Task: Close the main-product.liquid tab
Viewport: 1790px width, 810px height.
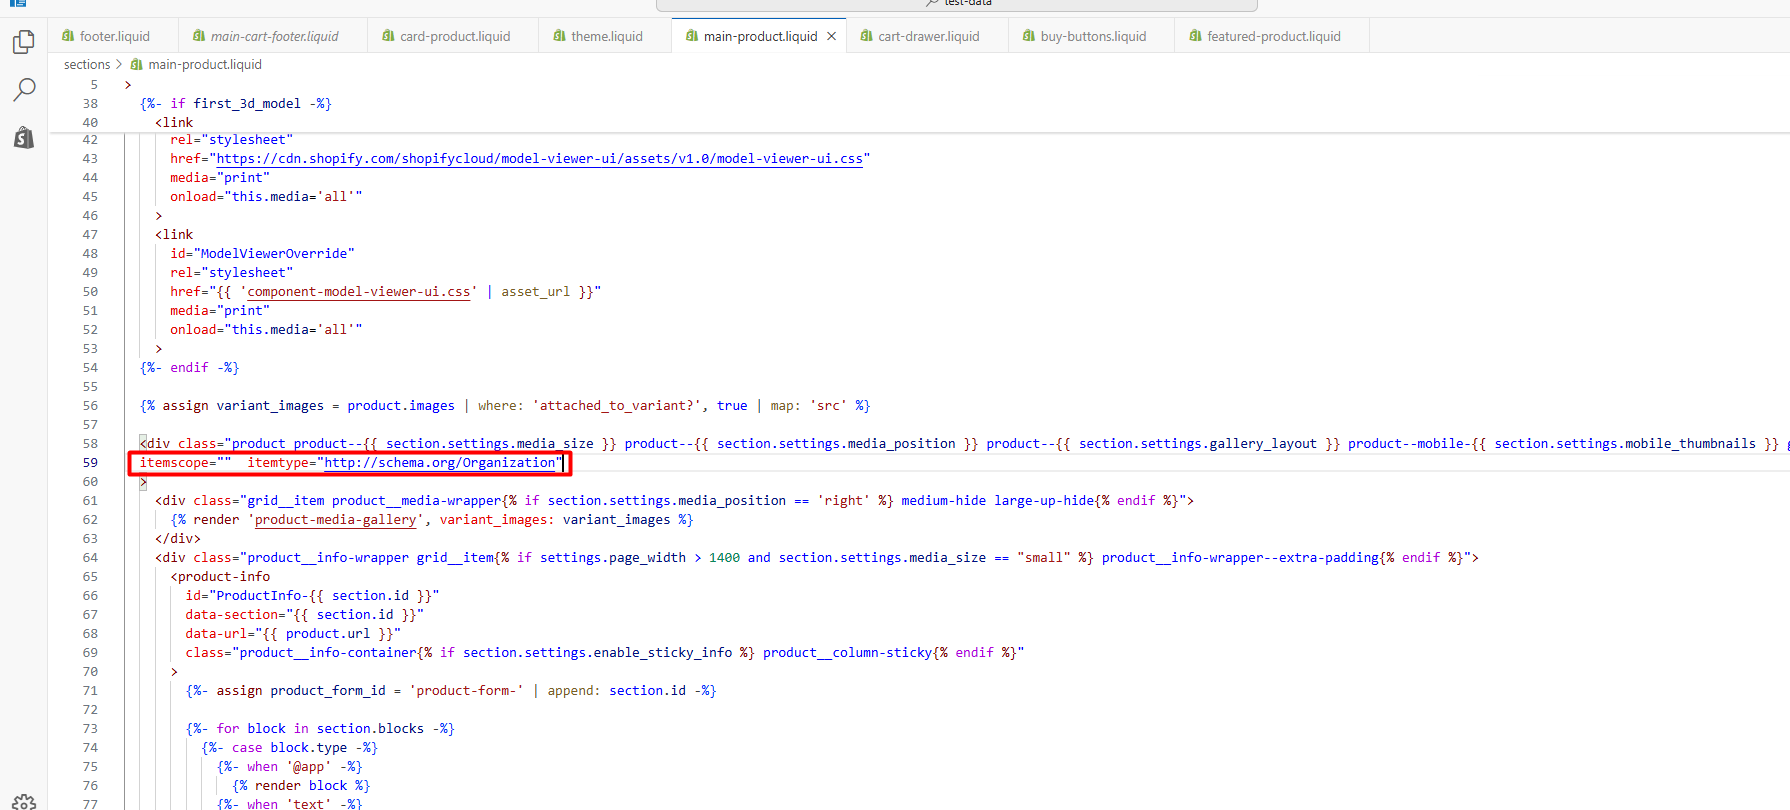Action: (x=831, y=36)
